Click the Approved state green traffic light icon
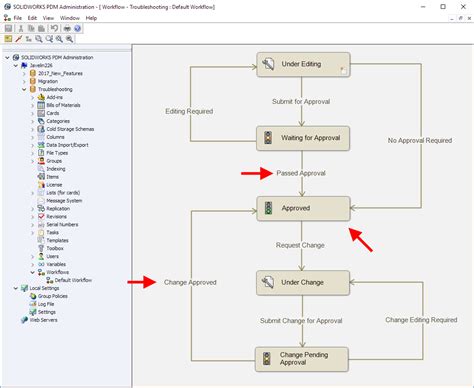 coord(268,208)
